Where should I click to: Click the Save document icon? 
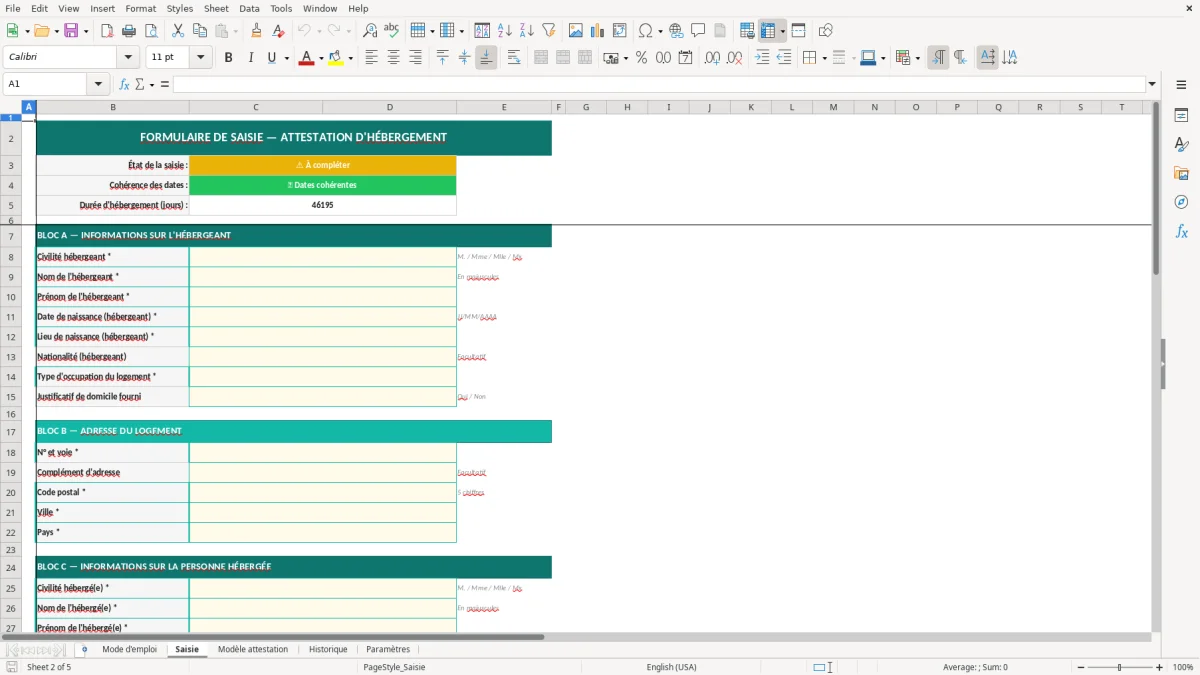coord(71,31)
